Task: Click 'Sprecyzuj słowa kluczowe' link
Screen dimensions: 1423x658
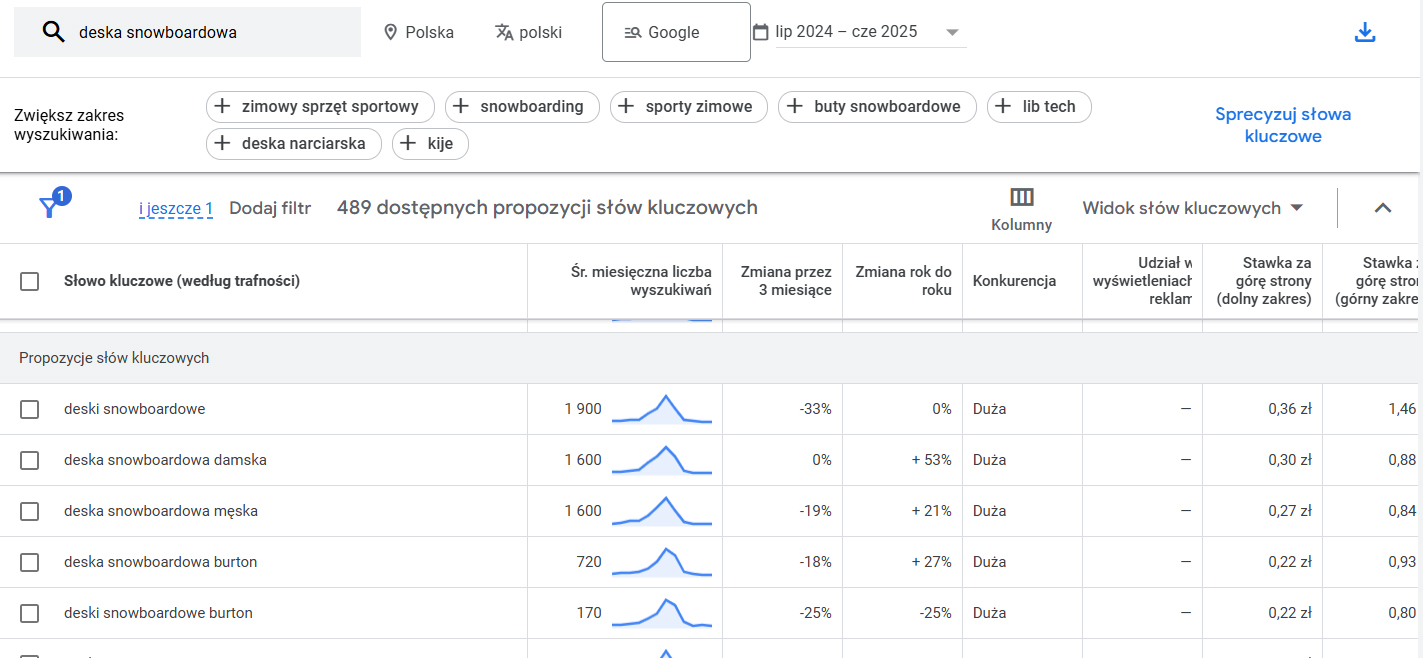Action: pos(1282,125)
